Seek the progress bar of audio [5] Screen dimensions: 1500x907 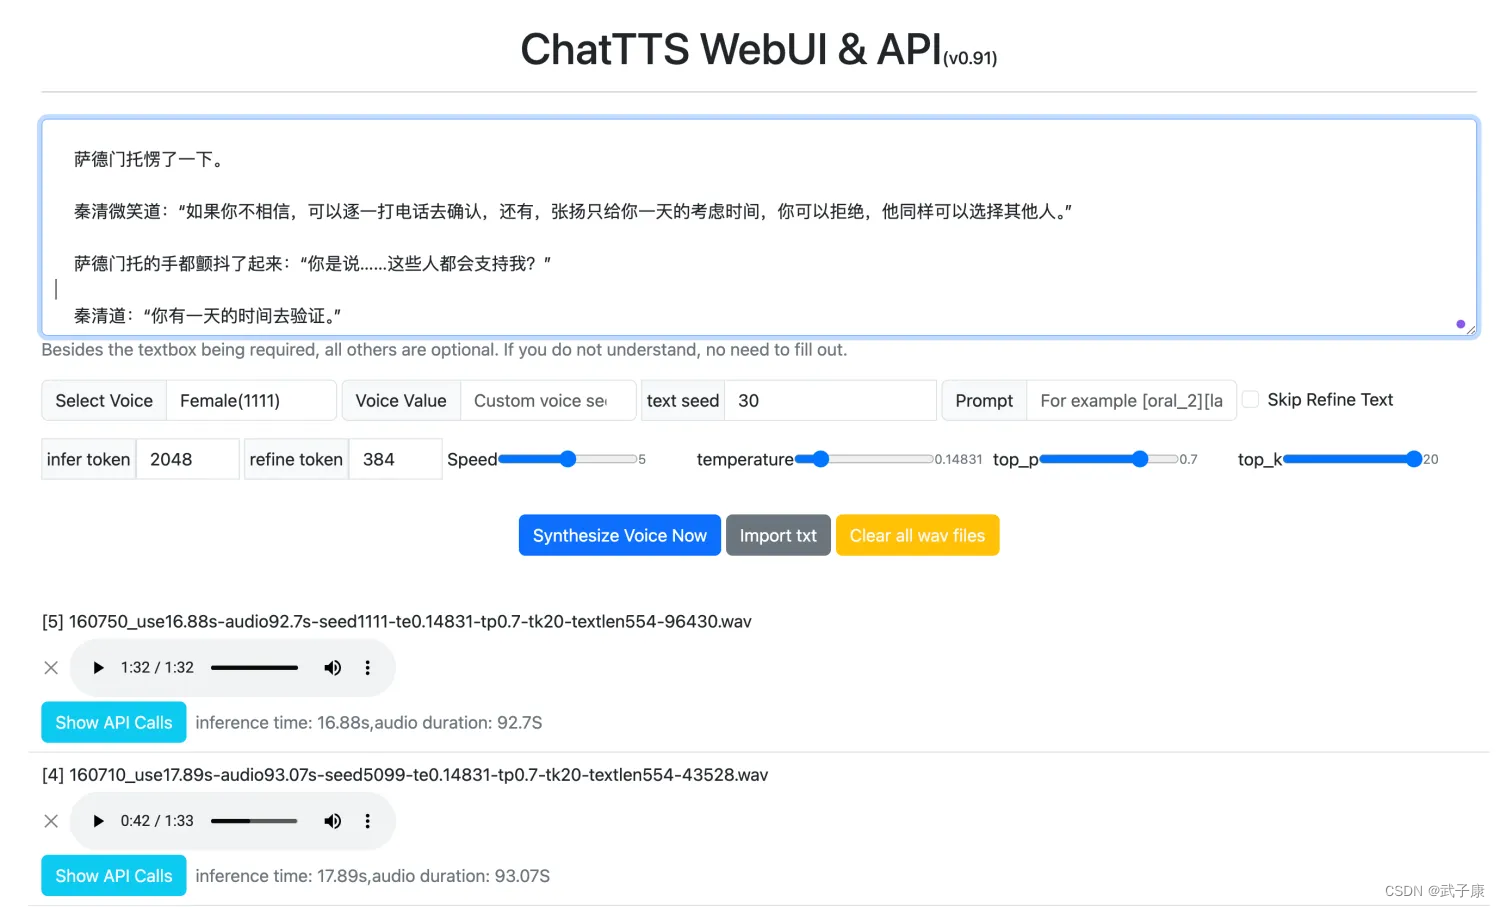[x=254, y=668]
